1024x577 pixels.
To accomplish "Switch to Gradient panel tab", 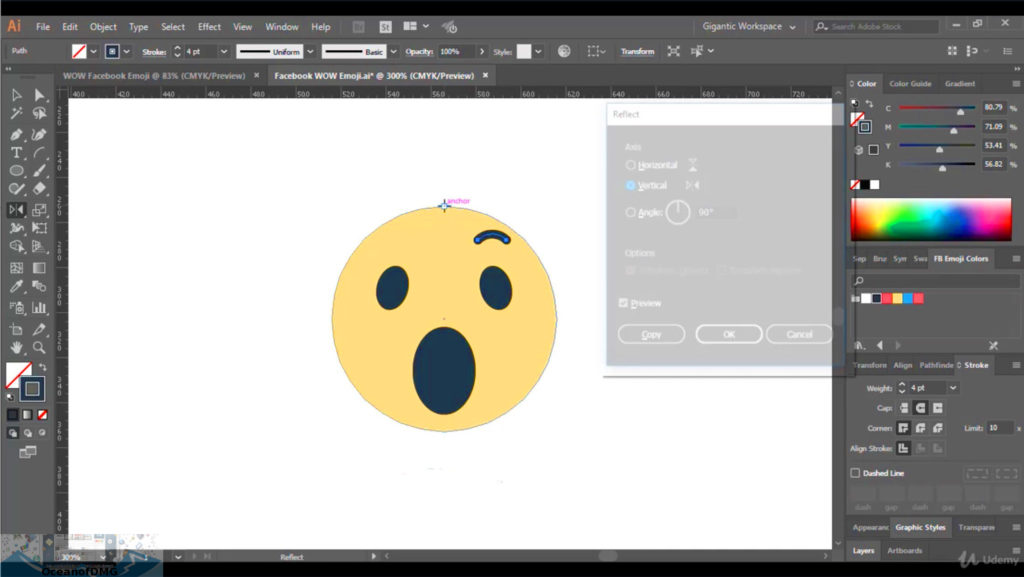I will (959, 84).
